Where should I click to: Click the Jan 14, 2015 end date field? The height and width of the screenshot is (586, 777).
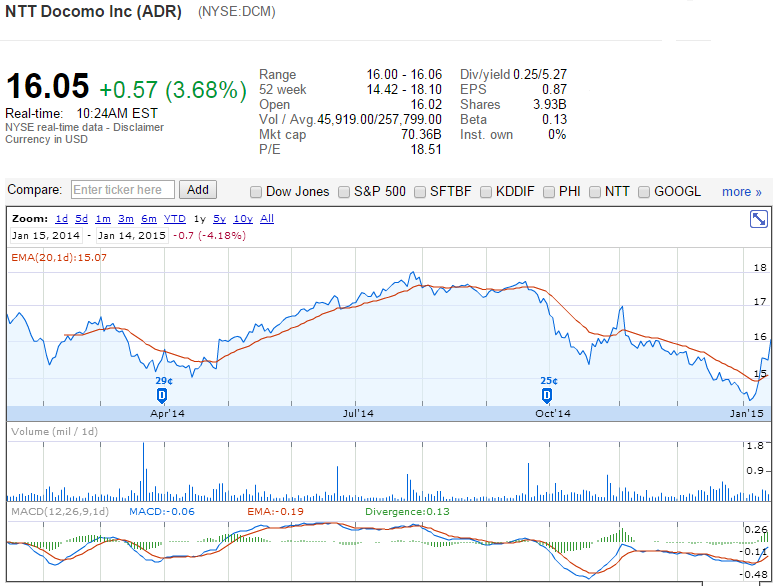[x=132, y=236]
